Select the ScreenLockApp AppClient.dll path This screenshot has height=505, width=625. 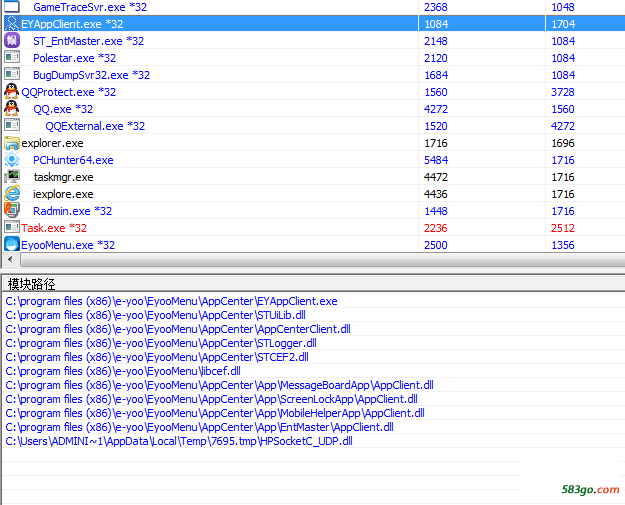pyautogui.click(x=211, y=399)
